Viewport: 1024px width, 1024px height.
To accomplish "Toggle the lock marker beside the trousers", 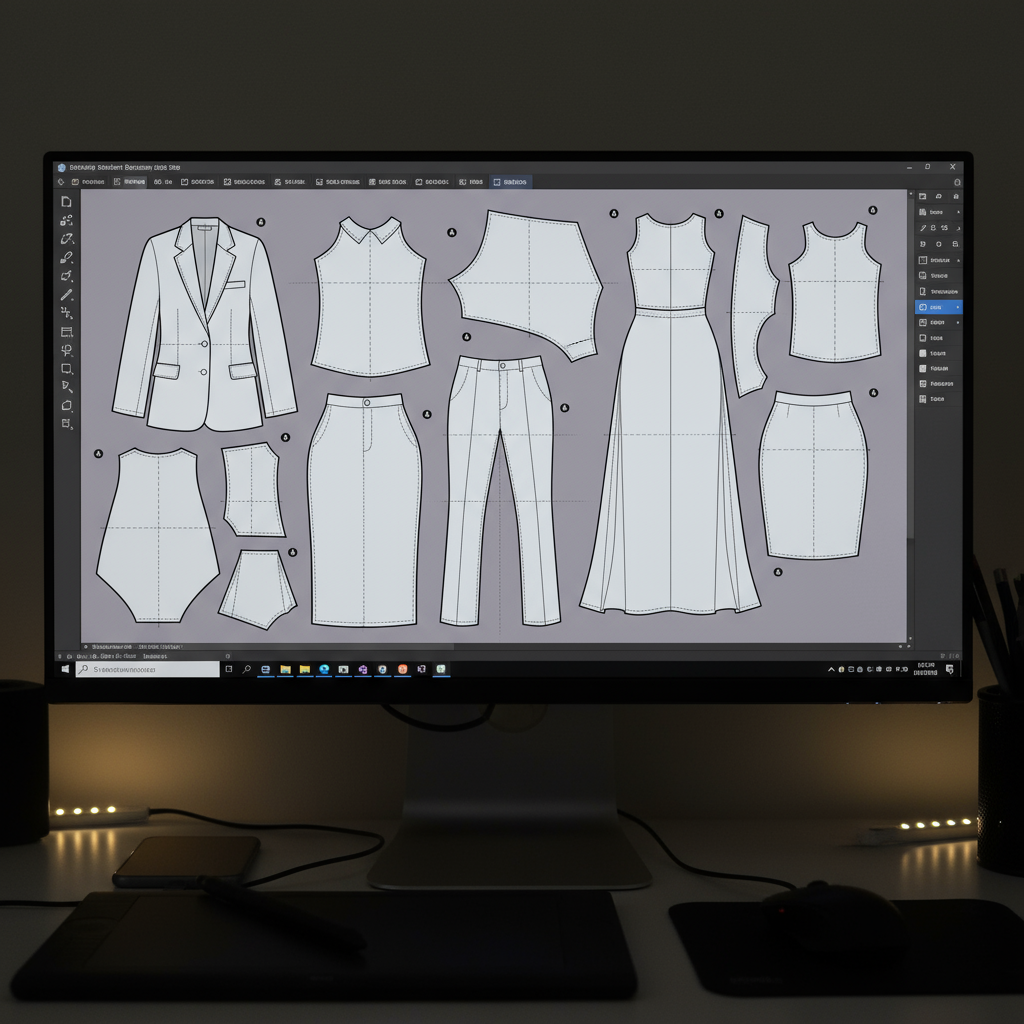I will pos(564,408).
